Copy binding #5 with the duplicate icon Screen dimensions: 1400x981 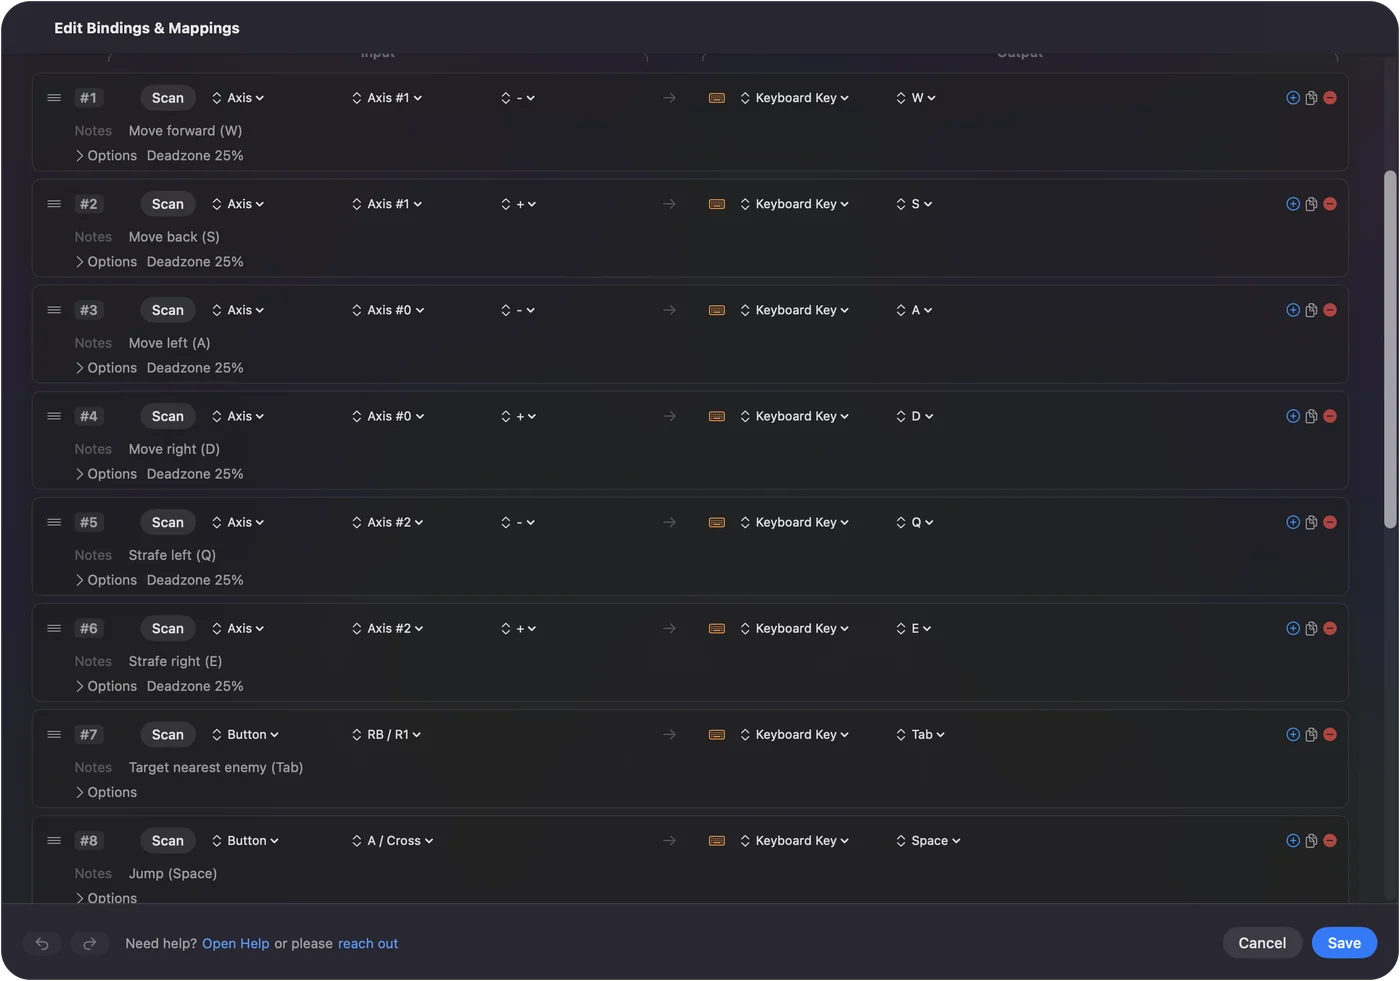pos(1311,522)
